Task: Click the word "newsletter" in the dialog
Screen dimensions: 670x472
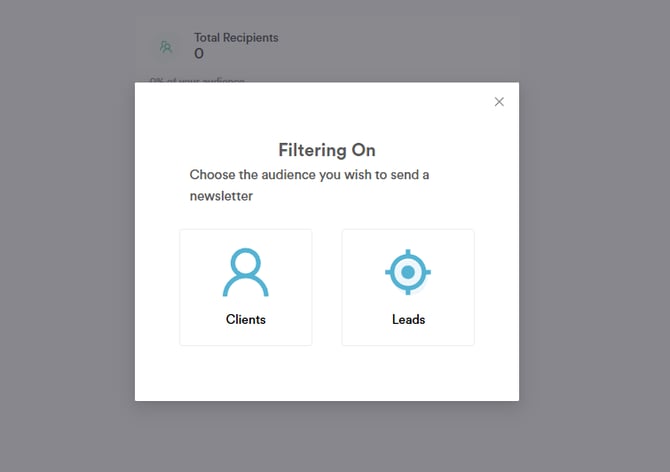Action: (221, 197)
